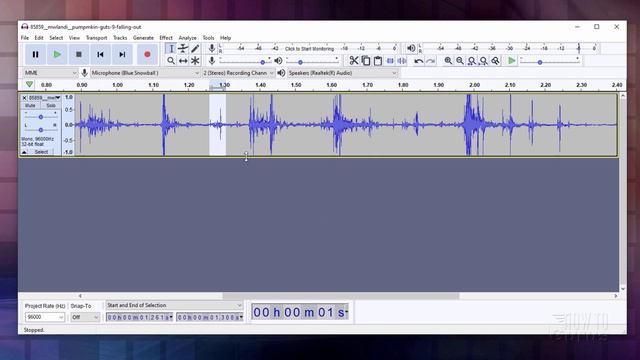The image size is (640, 360).
Task: Open the recording channels dropdown
Action: (239, 73)
